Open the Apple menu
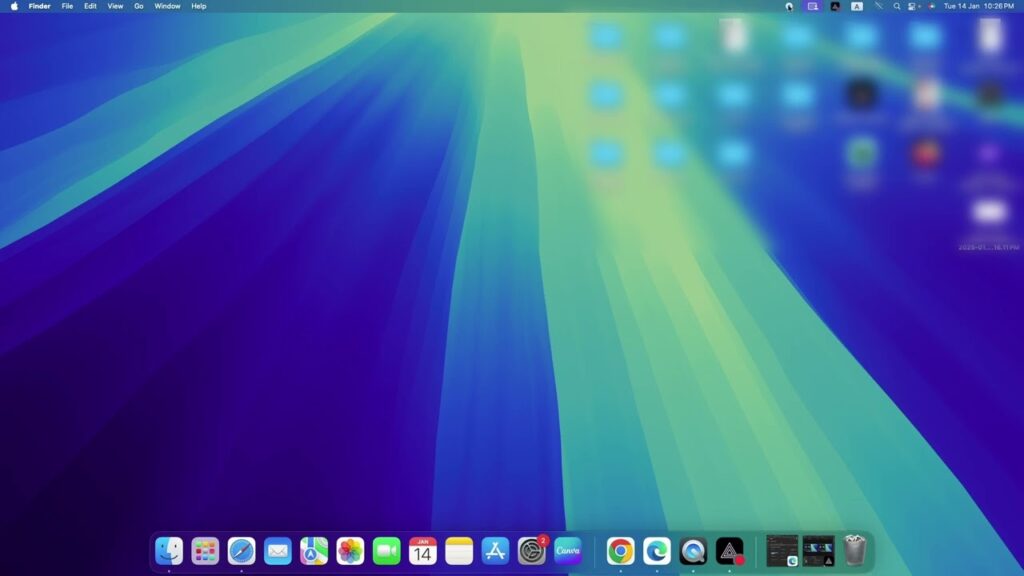This screenshot has width=1024, height=576. 14,6
